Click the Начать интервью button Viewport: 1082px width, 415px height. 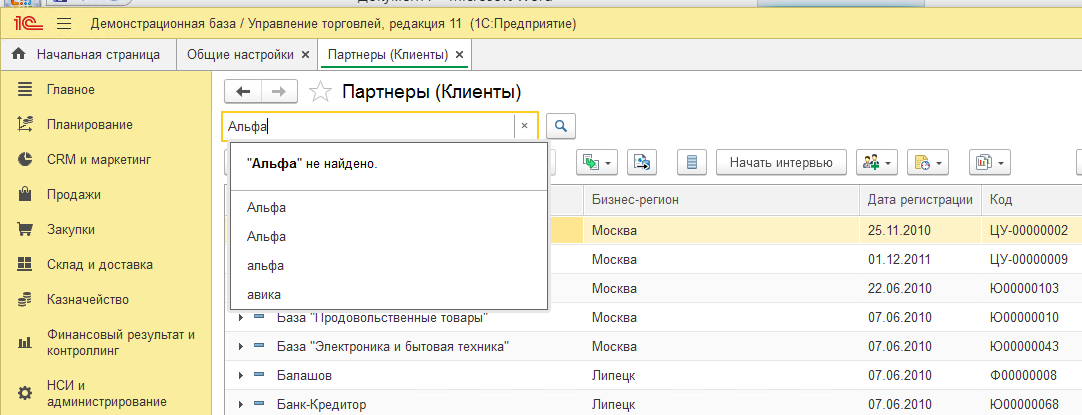[781, 163]
